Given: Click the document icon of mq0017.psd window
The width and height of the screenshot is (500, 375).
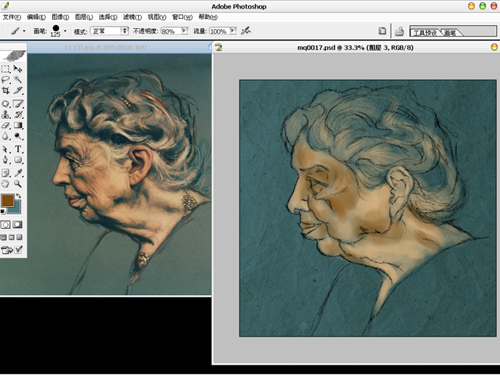Looking at the screenshot, I should (x=218, y=47).
